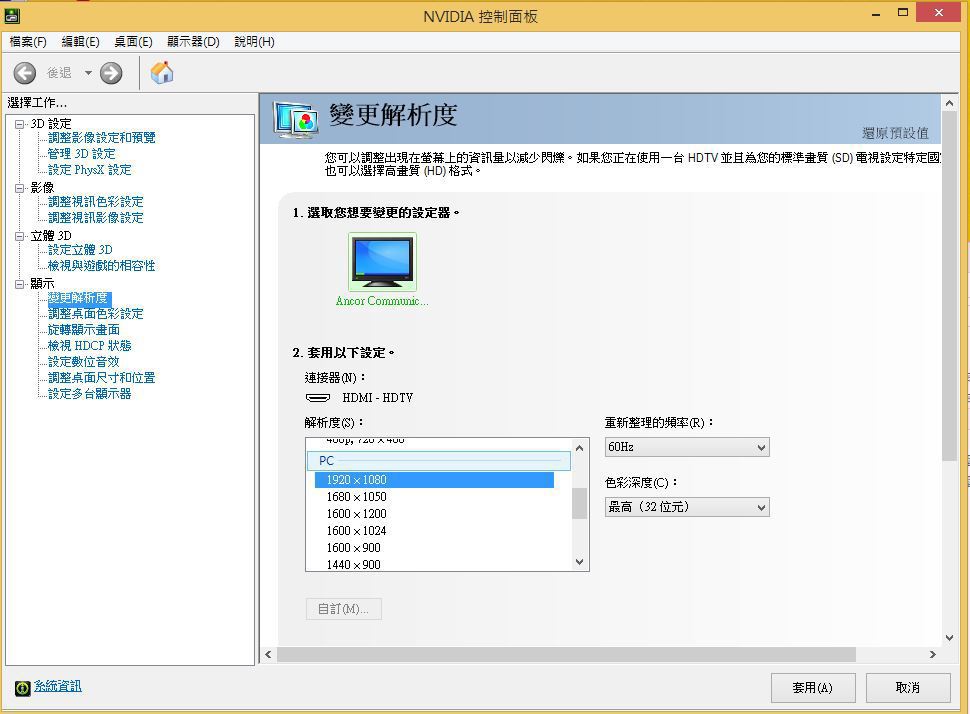This screenshot has width=970, height=714.
Task: Select resolution 1600 × 1200
Action: coord(356,514)
